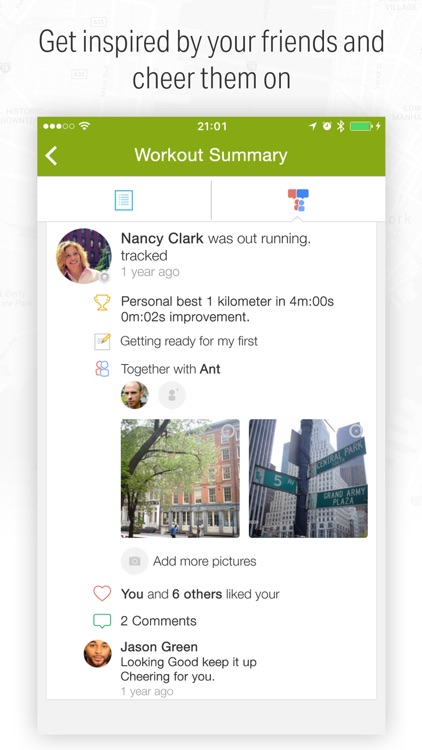Open Nancy Clark's profile name link
Image resolution: width=422 pixels, height=750 pixels.
click(x=162, y=238)
